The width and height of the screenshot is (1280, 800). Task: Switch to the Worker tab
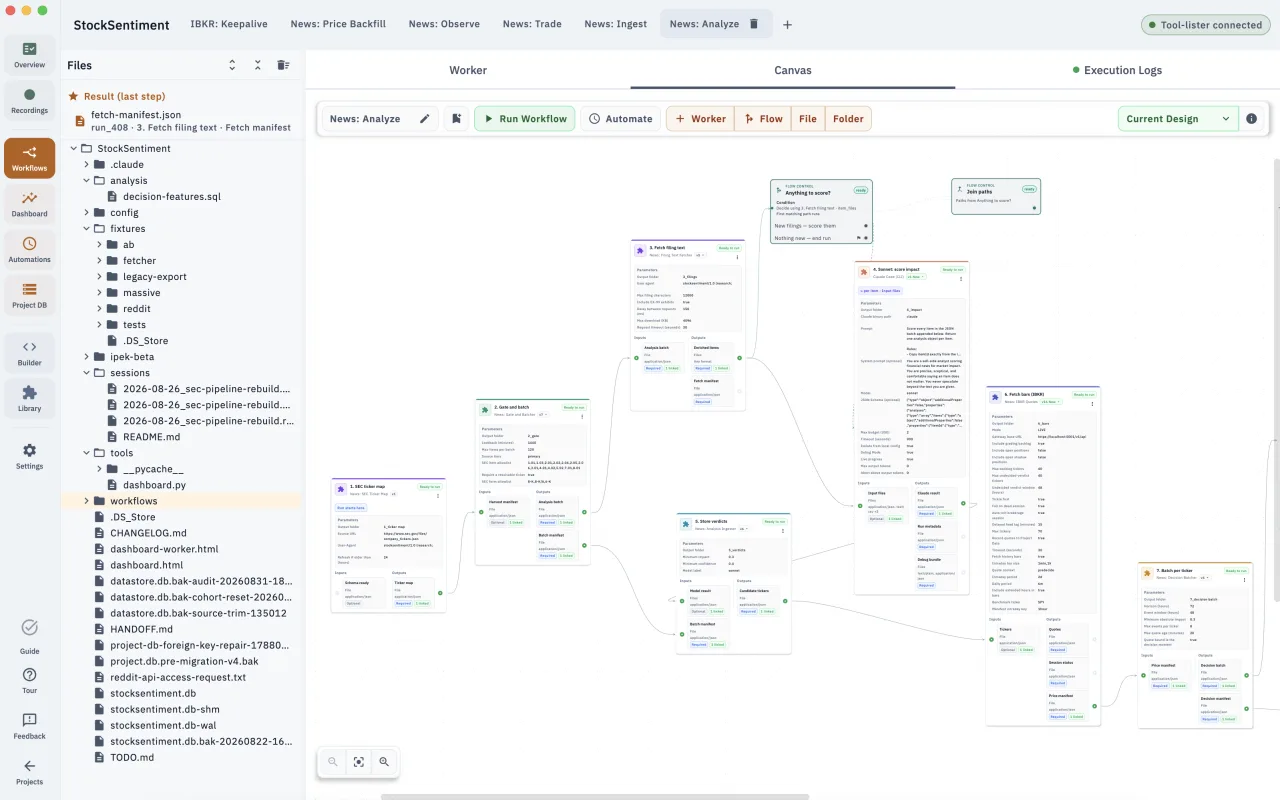click(468, 71)
